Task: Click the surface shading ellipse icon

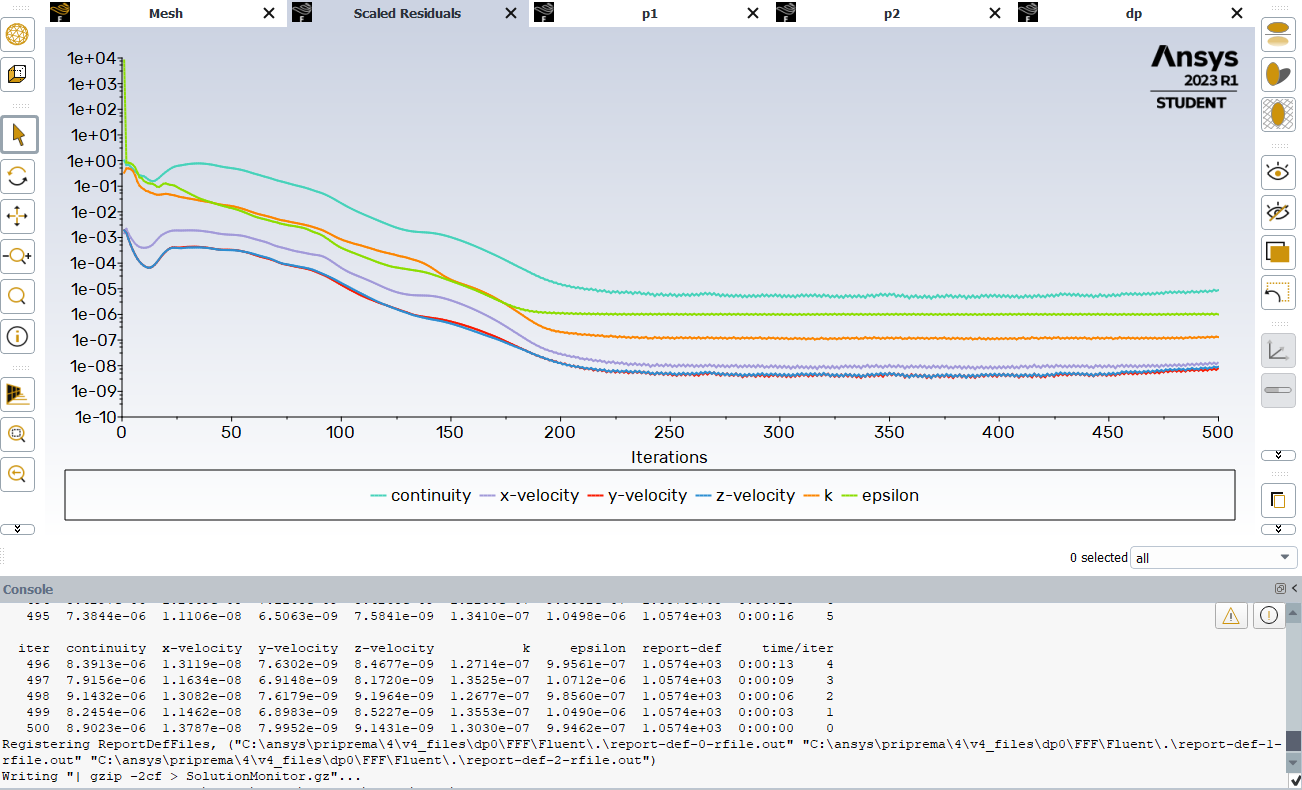Action: pyautogui.click(x=1278, y=74)
